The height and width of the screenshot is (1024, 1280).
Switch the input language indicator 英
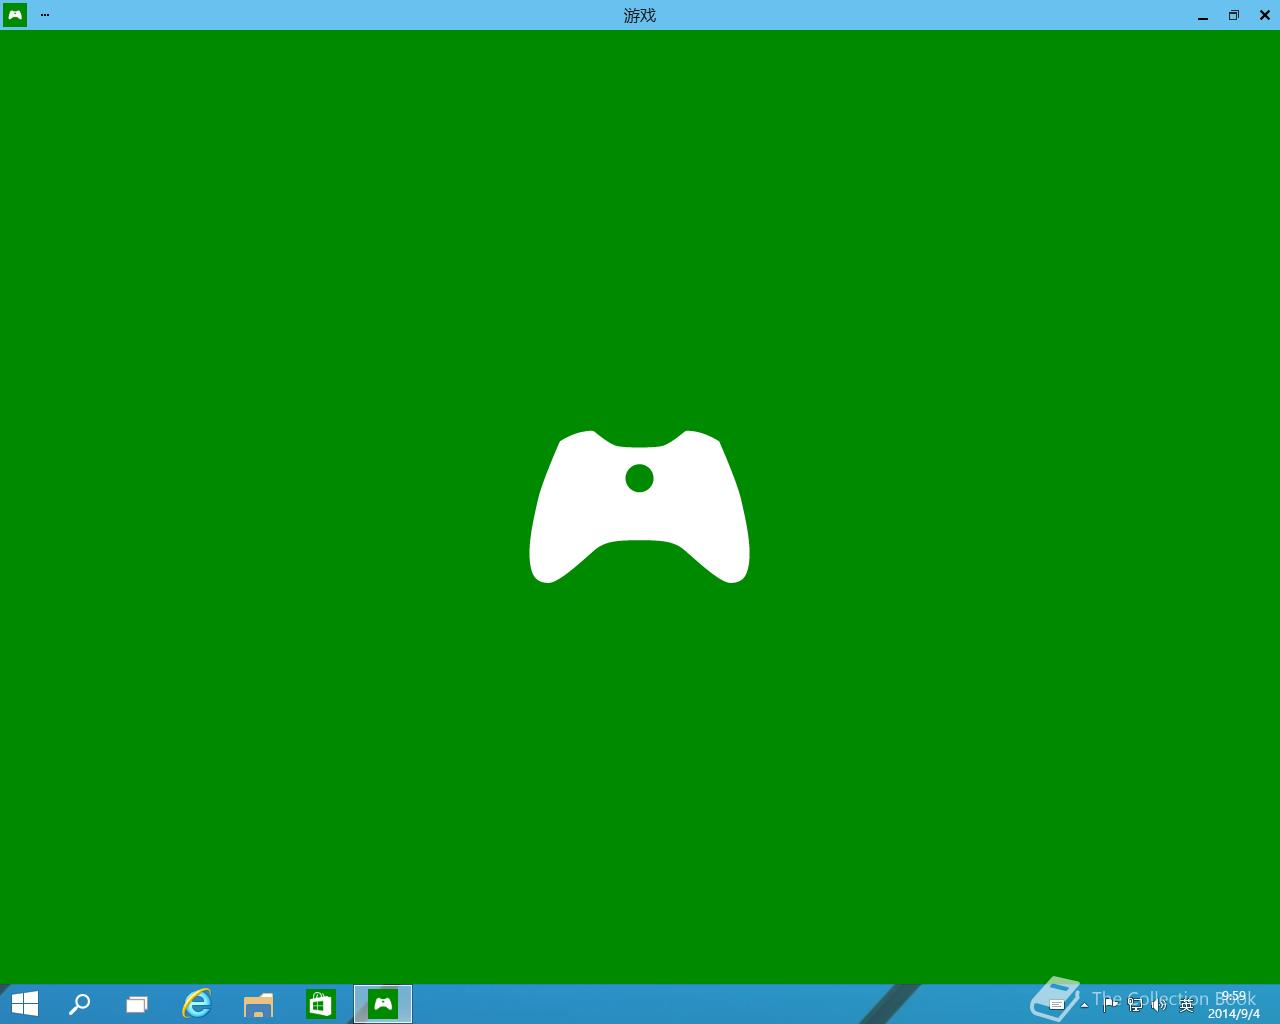(x=1186, y=1005)
